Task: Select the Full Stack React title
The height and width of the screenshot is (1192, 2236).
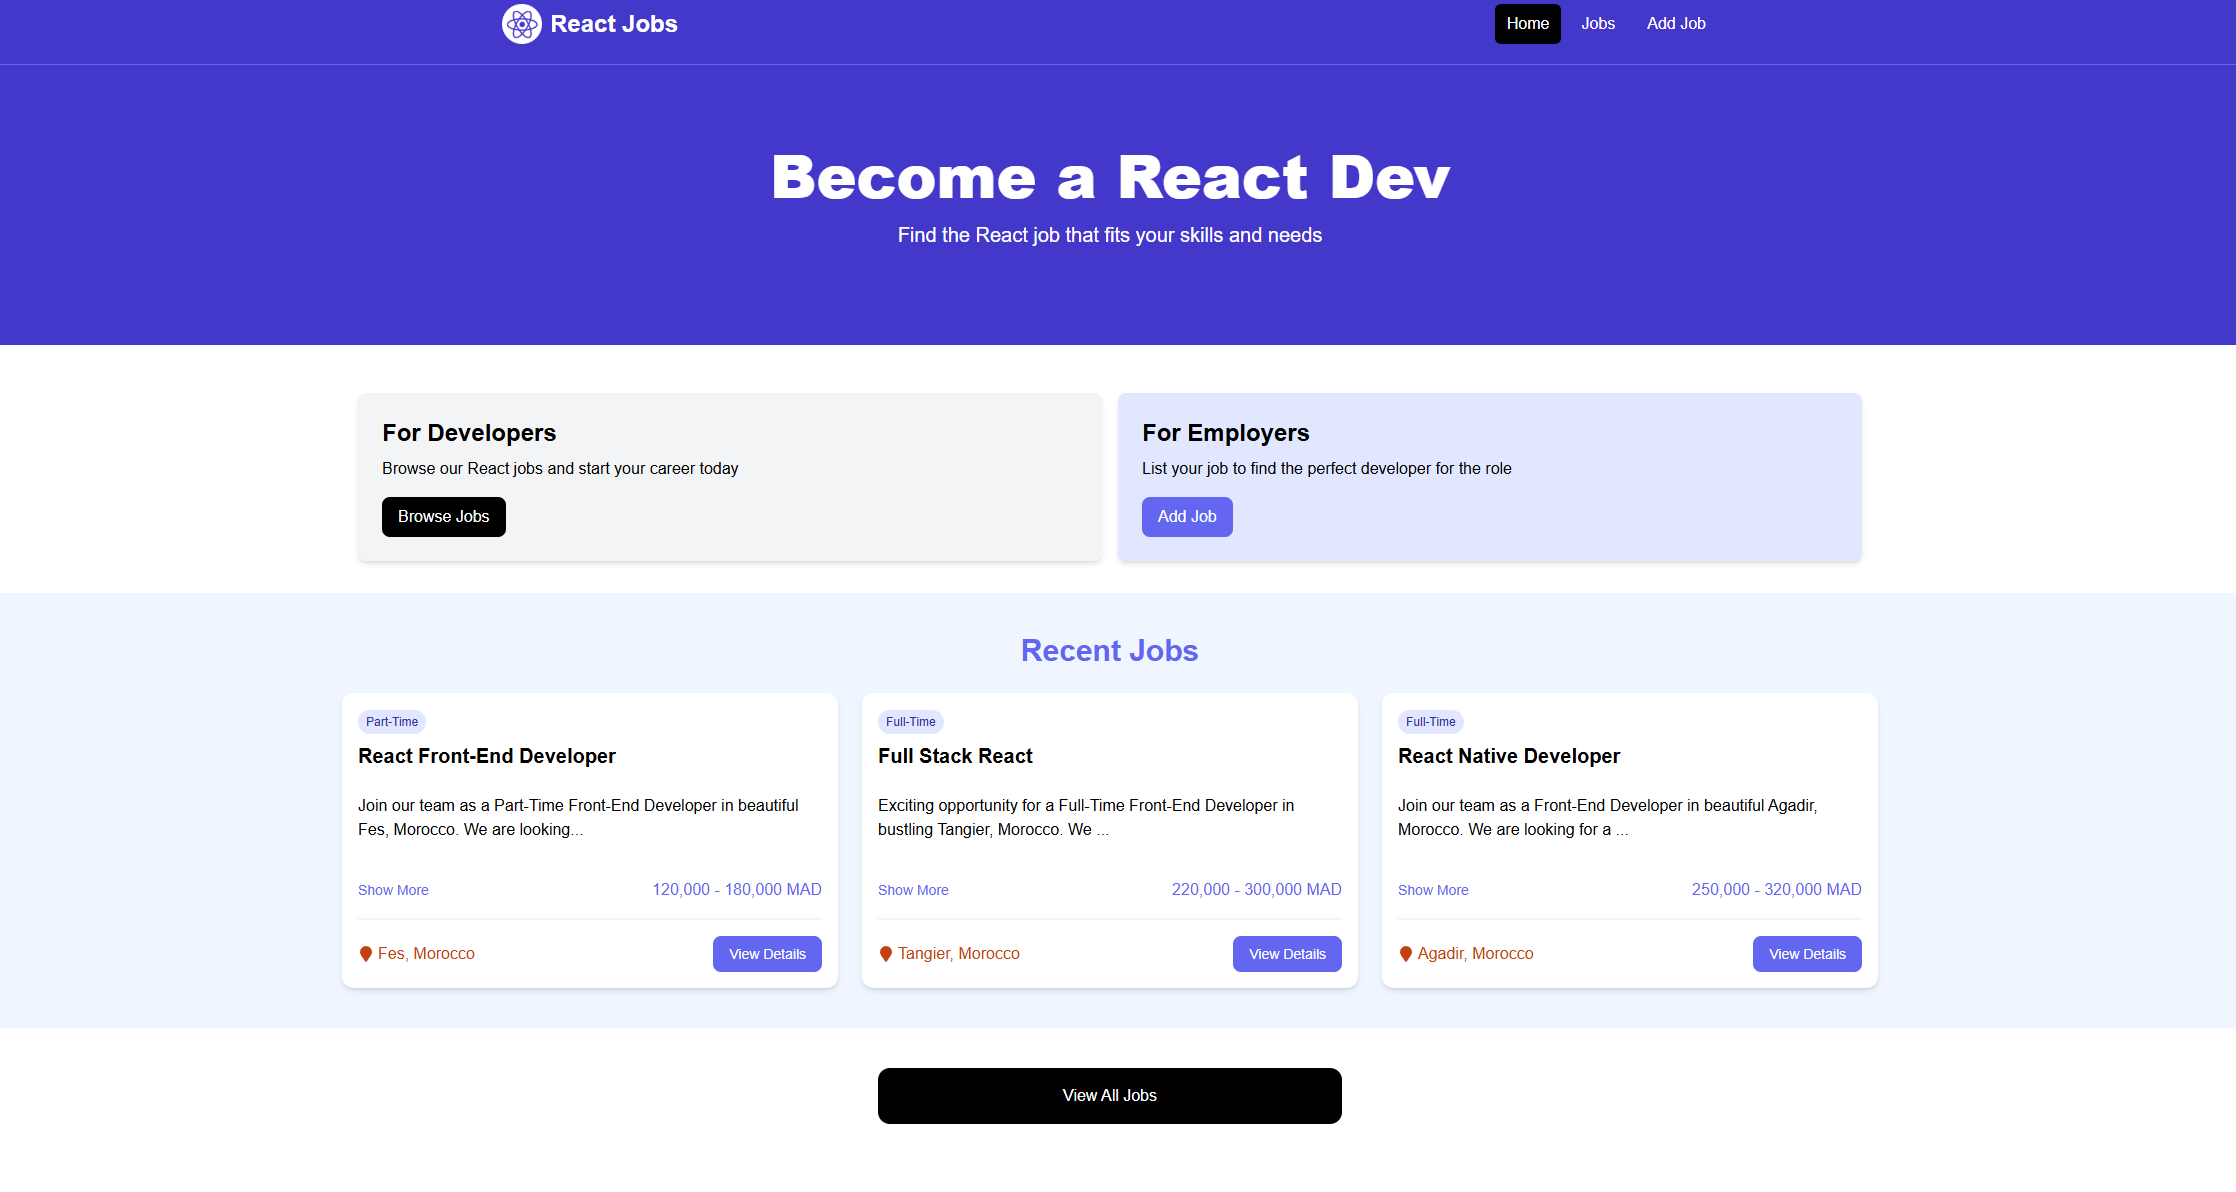Action: [955, 756]
